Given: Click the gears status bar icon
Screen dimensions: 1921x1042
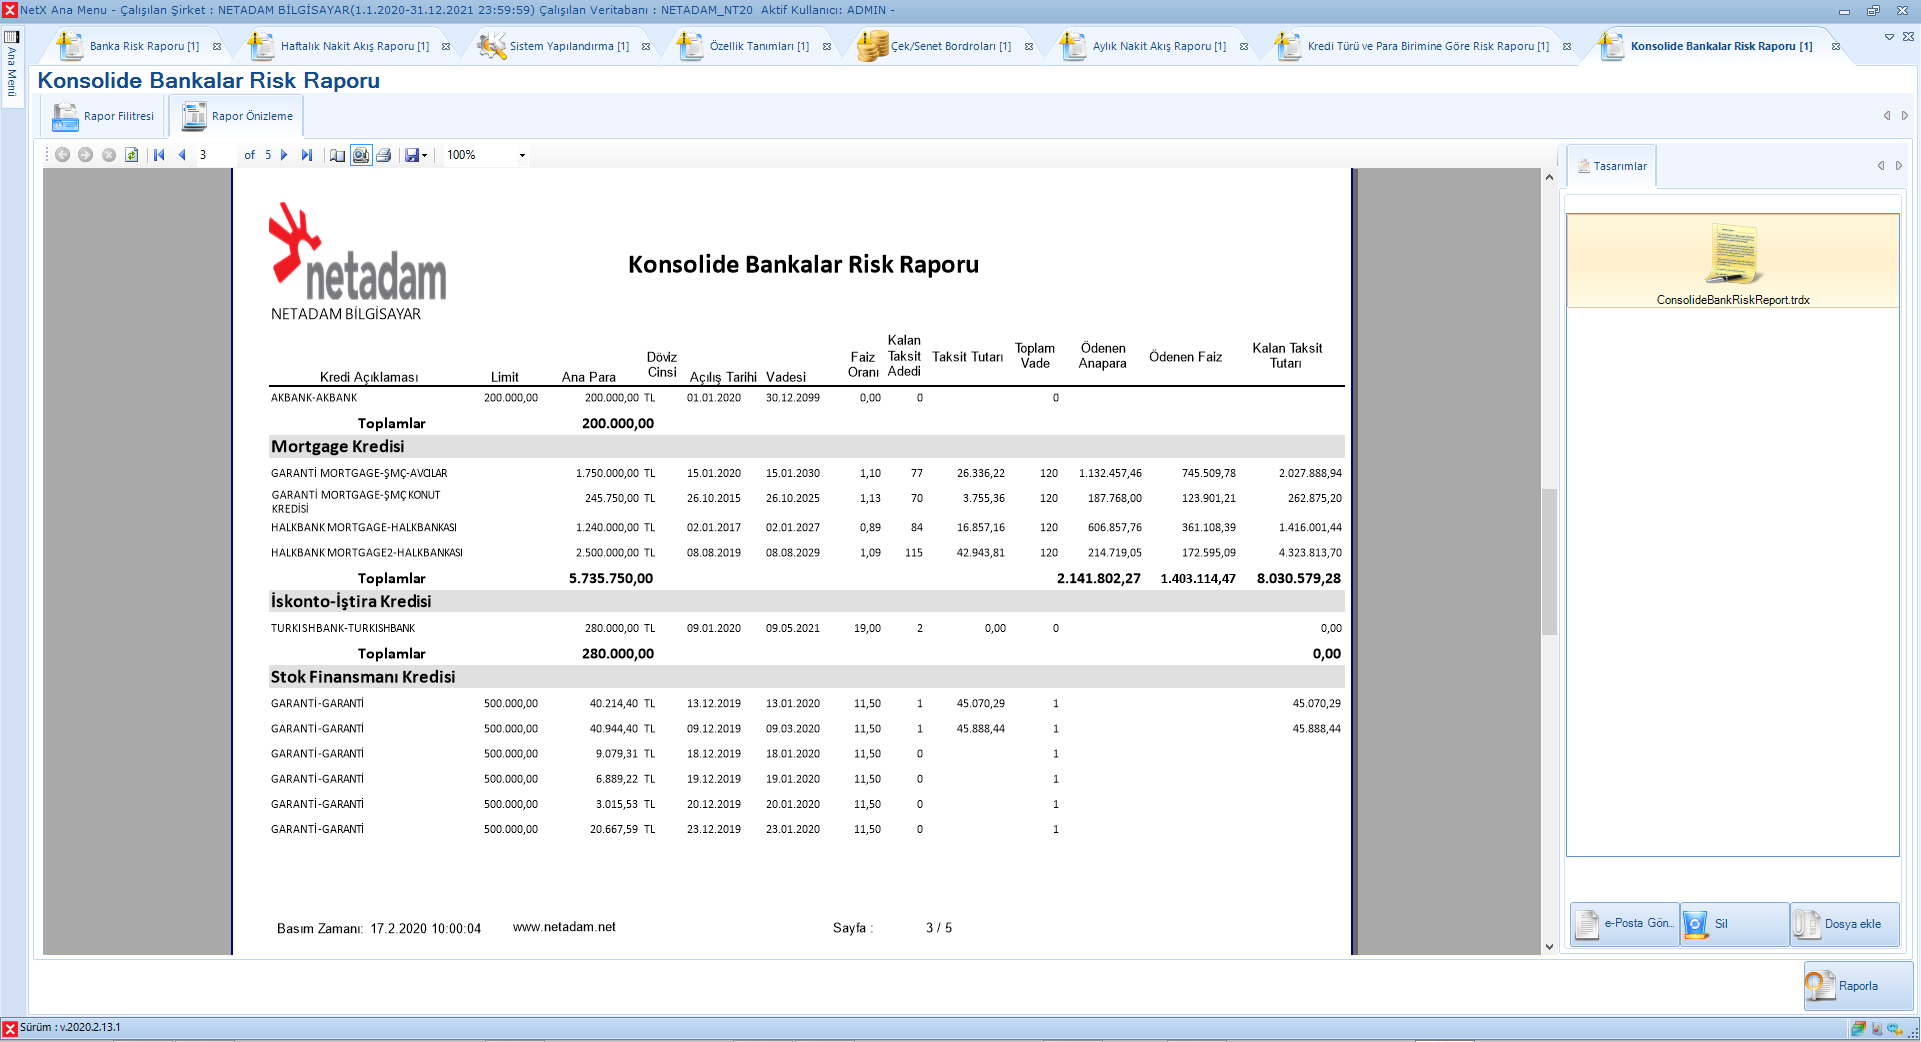Looking at the screenshot, I should (x=1895, y=1028).
